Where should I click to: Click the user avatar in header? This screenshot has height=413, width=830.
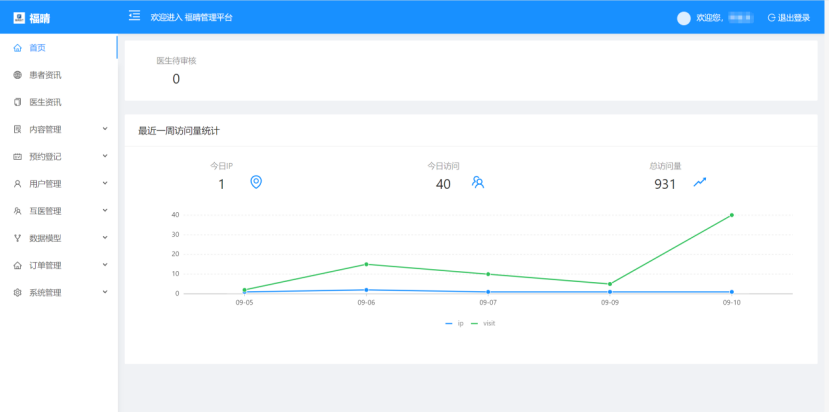tap(684, 18)
